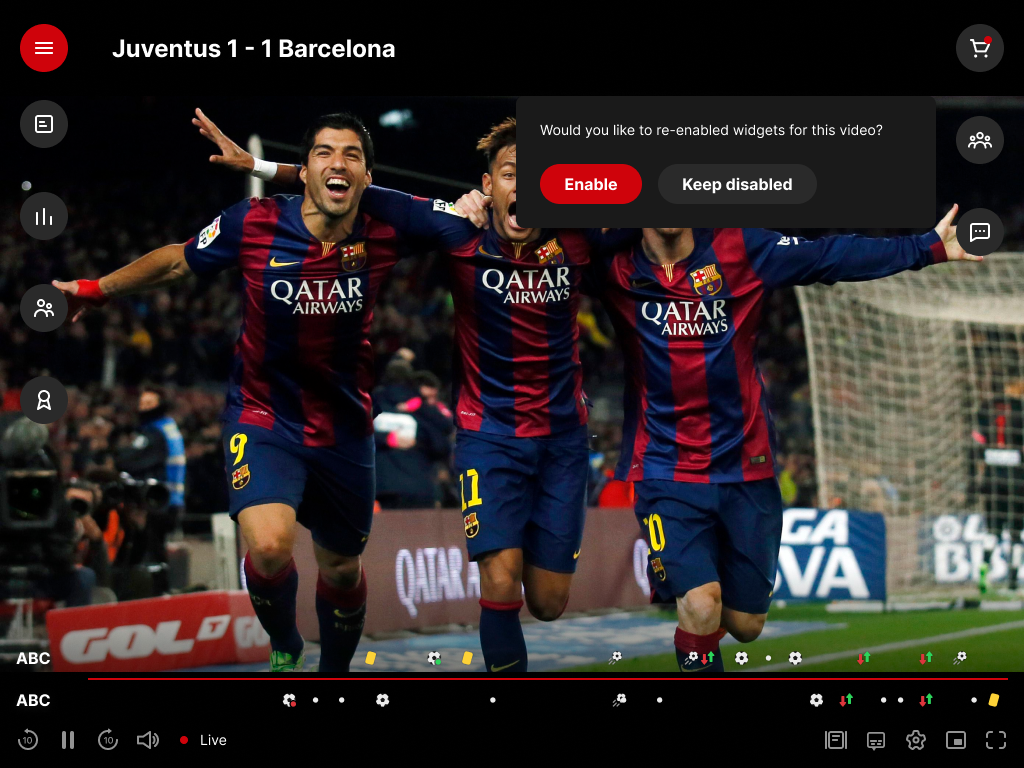The height and width of the screenshot is (768, 1024).
Task: Open the chapters panel icon in bottom bar
Action: tap(836, 740)
